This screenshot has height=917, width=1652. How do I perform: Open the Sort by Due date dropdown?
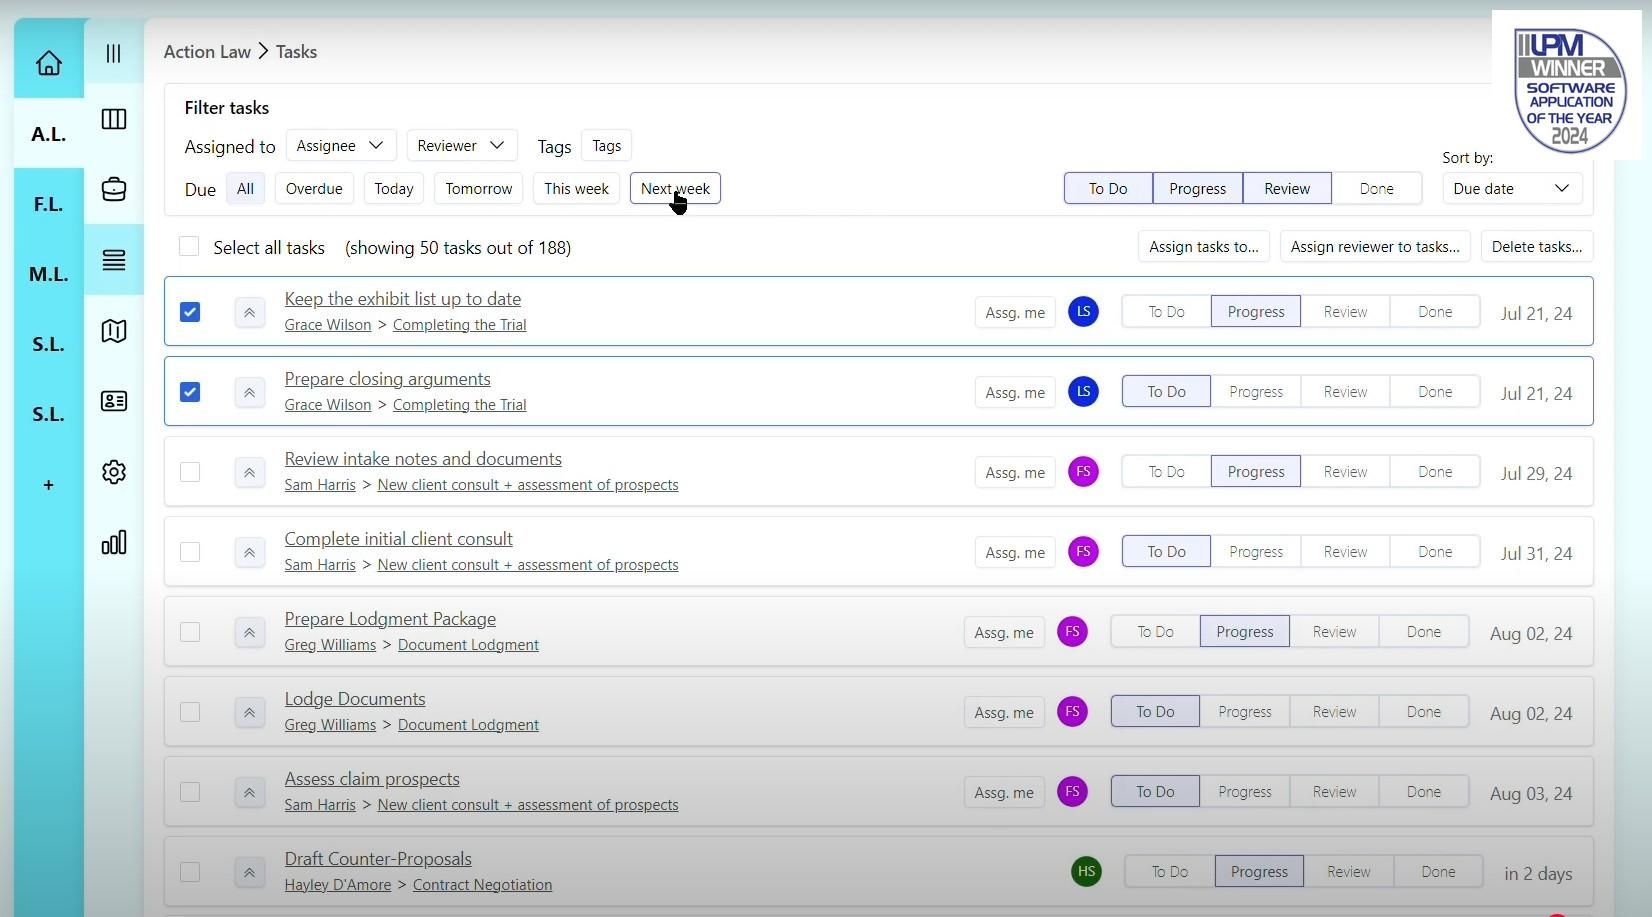click(x=1512, y=189)
